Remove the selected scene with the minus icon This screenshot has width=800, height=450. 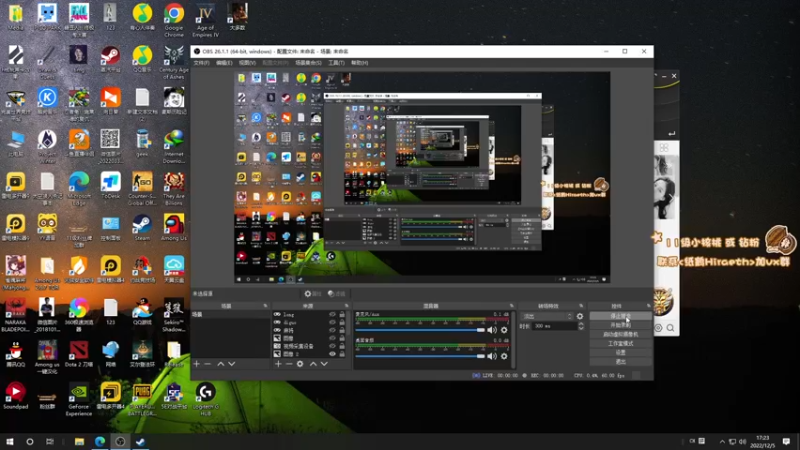pyautogui.click(x=208, y=364)
